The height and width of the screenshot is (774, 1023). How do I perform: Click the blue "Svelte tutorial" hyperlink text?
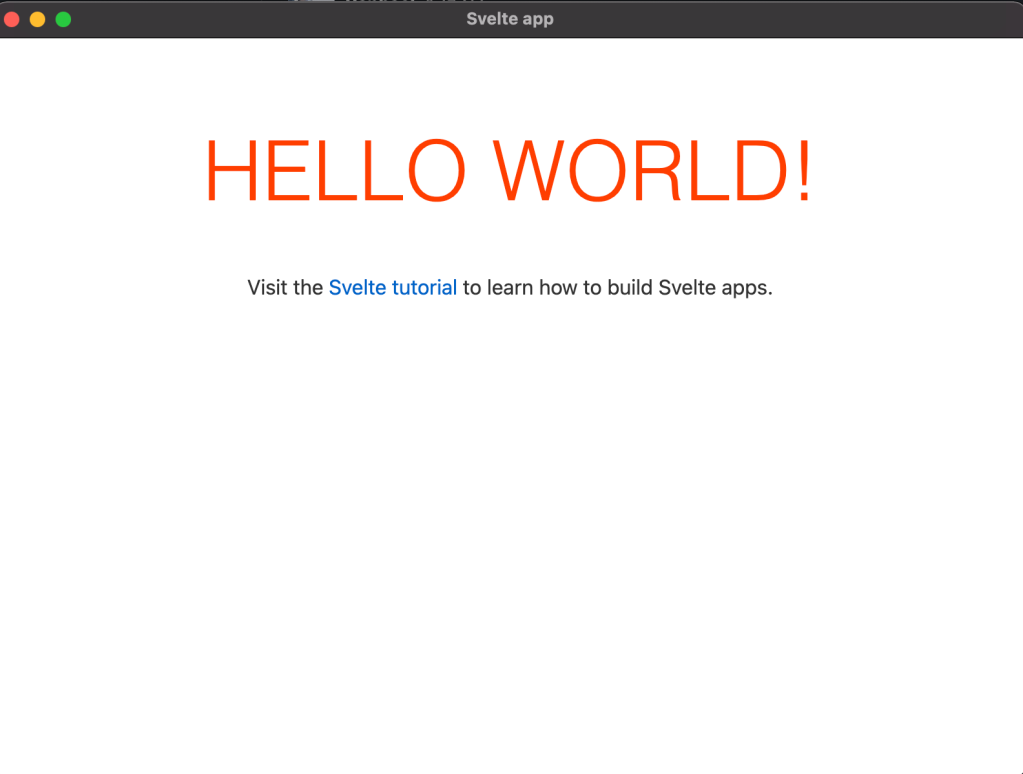tap(392, 287)
